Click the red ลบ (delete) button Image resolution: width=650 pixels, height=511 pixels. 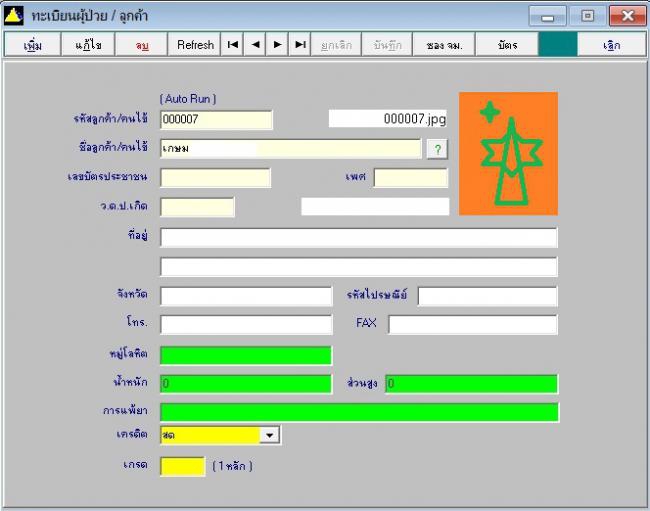pyautogui.click(x=141, y=44)
